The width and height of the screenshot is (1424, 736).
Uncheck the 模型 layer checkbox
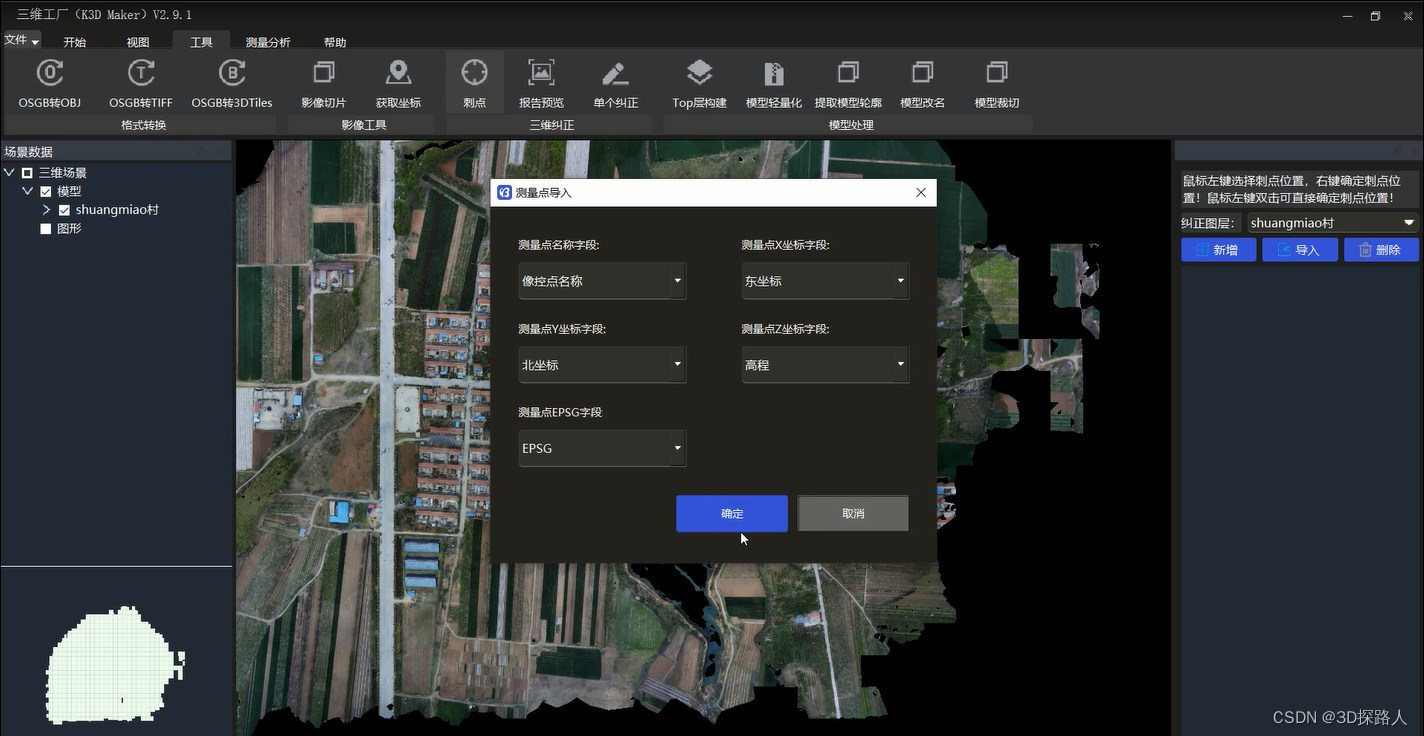tap(45, 191)
